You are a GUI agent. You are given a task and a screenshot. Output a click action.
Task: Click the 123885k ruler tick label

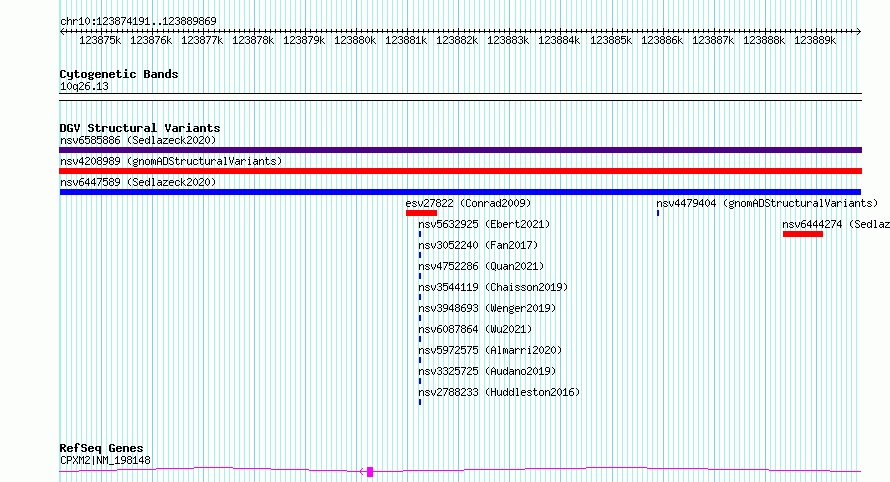(611, 40)
